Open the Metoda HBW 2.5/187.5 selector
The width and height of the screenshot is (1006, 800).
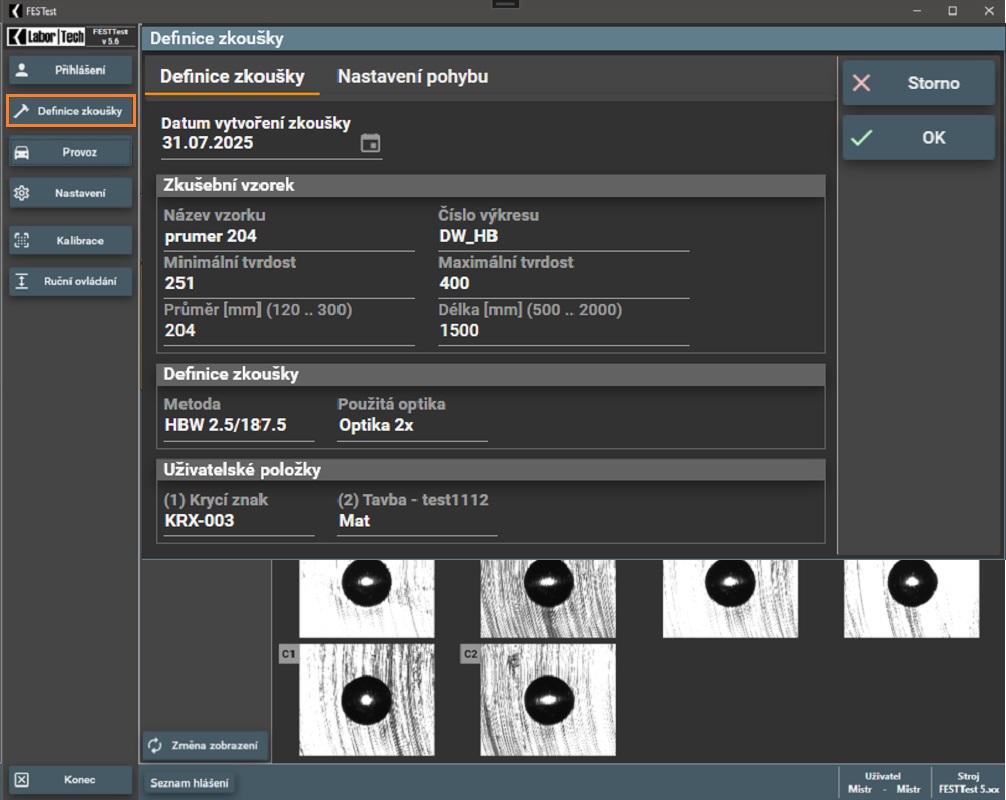coord(237,425)
